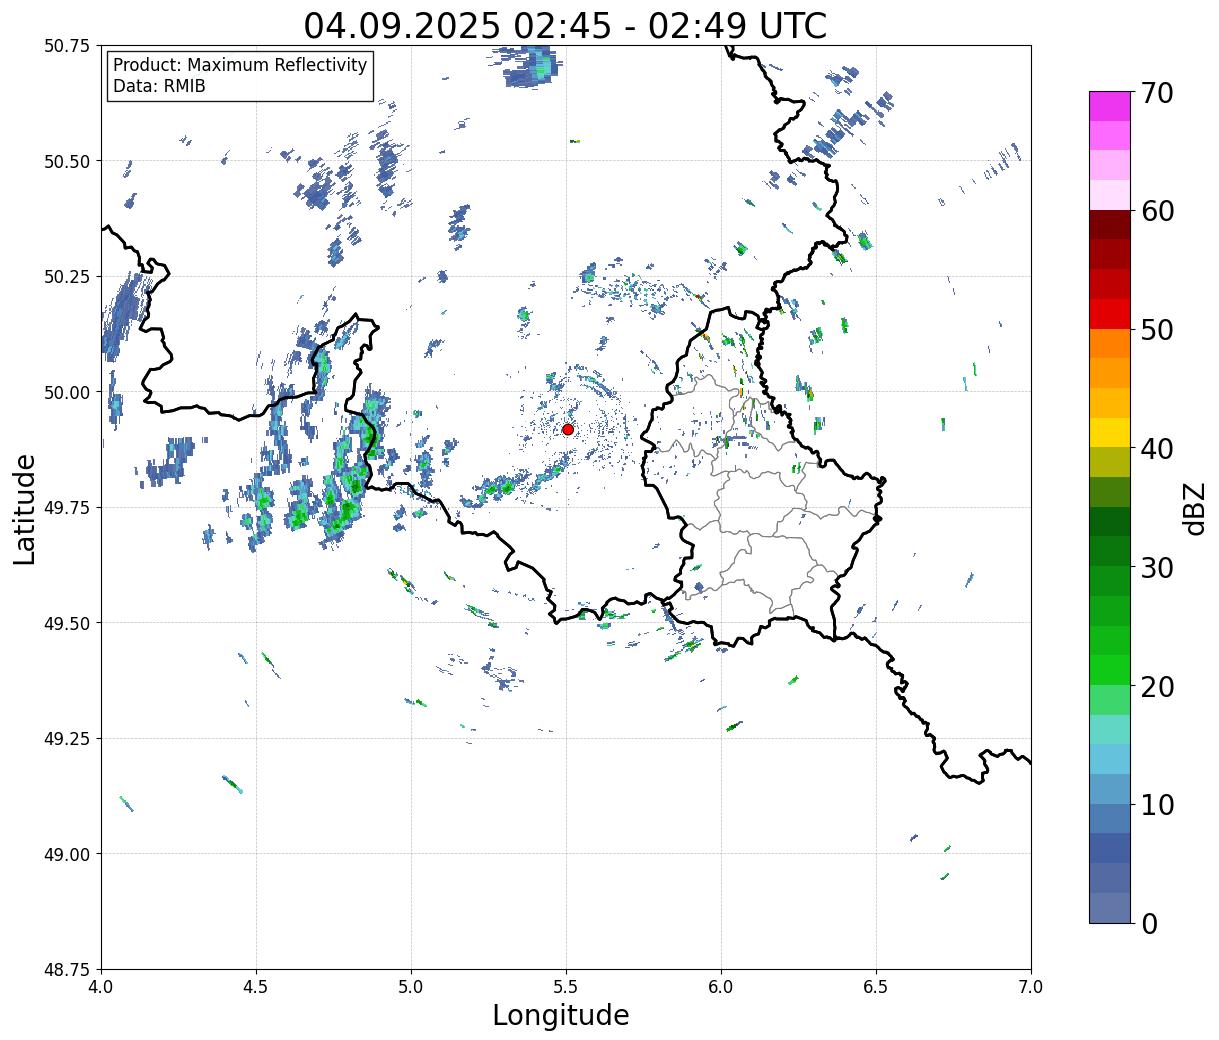
Task: Click the colorbar tick label 70
Action: click(1156, 93)
